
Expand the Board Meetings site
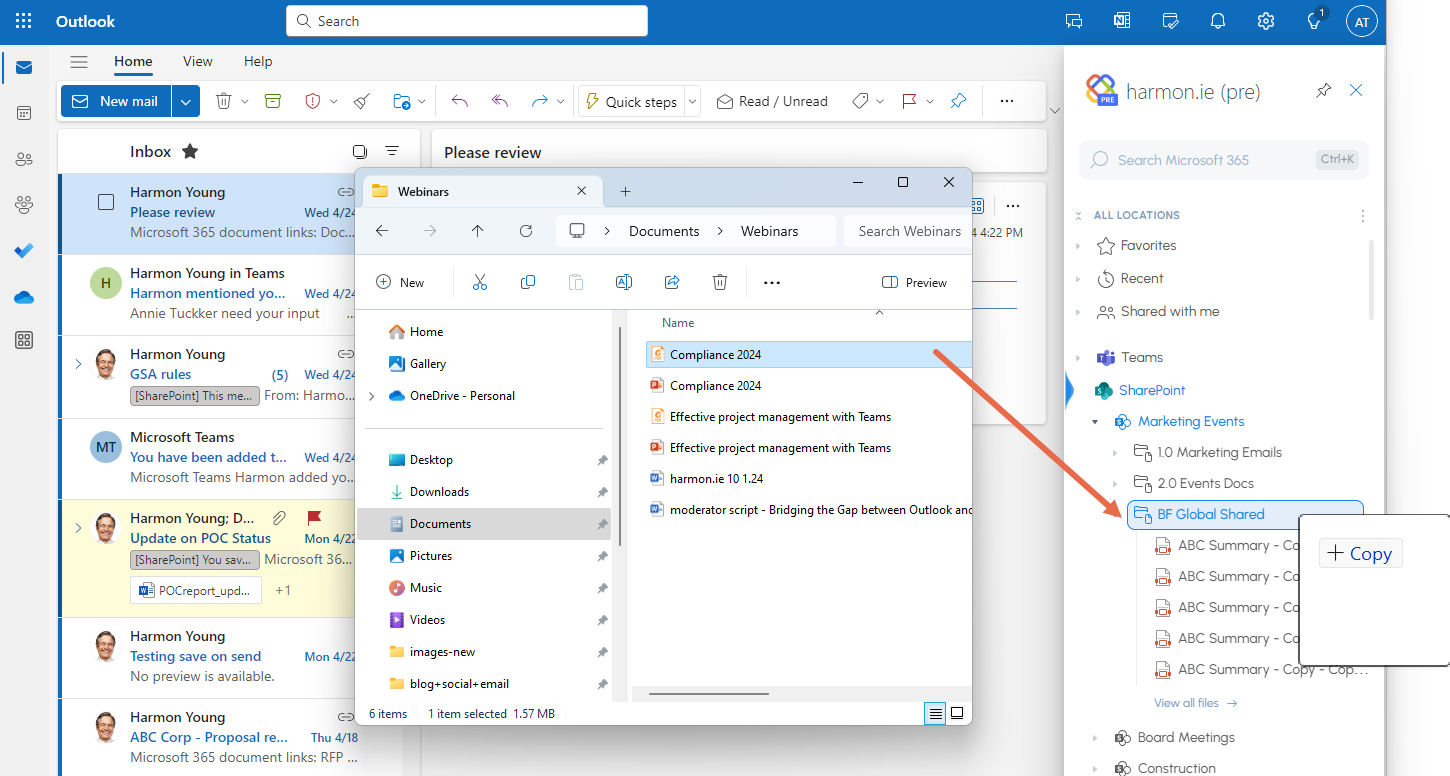coord(1095,738)
